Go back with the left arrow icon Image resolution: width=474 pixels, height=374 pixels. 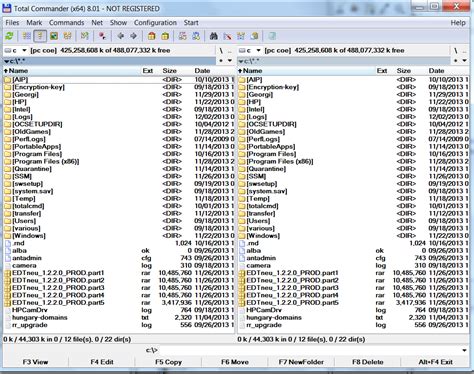tap(120, 36)
